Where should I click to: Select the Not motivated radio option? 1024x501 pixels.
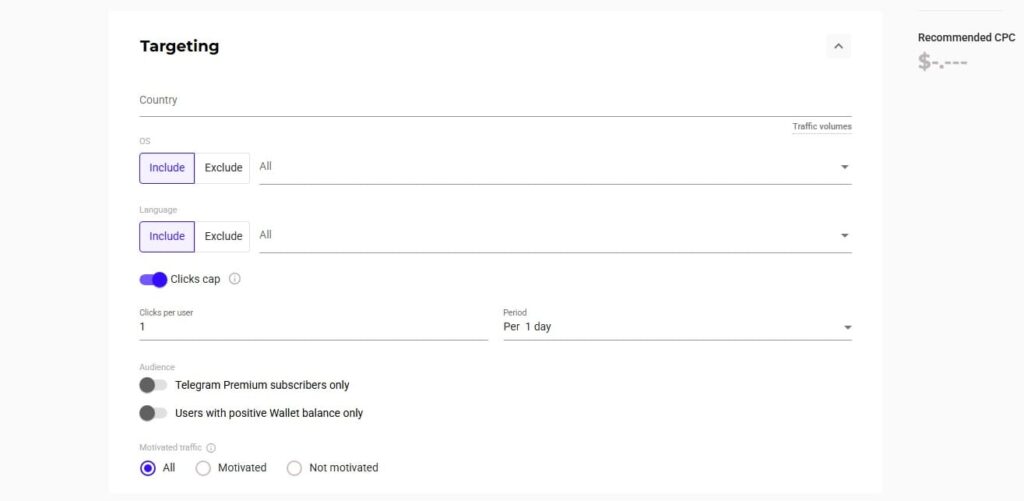click(295, 468)
